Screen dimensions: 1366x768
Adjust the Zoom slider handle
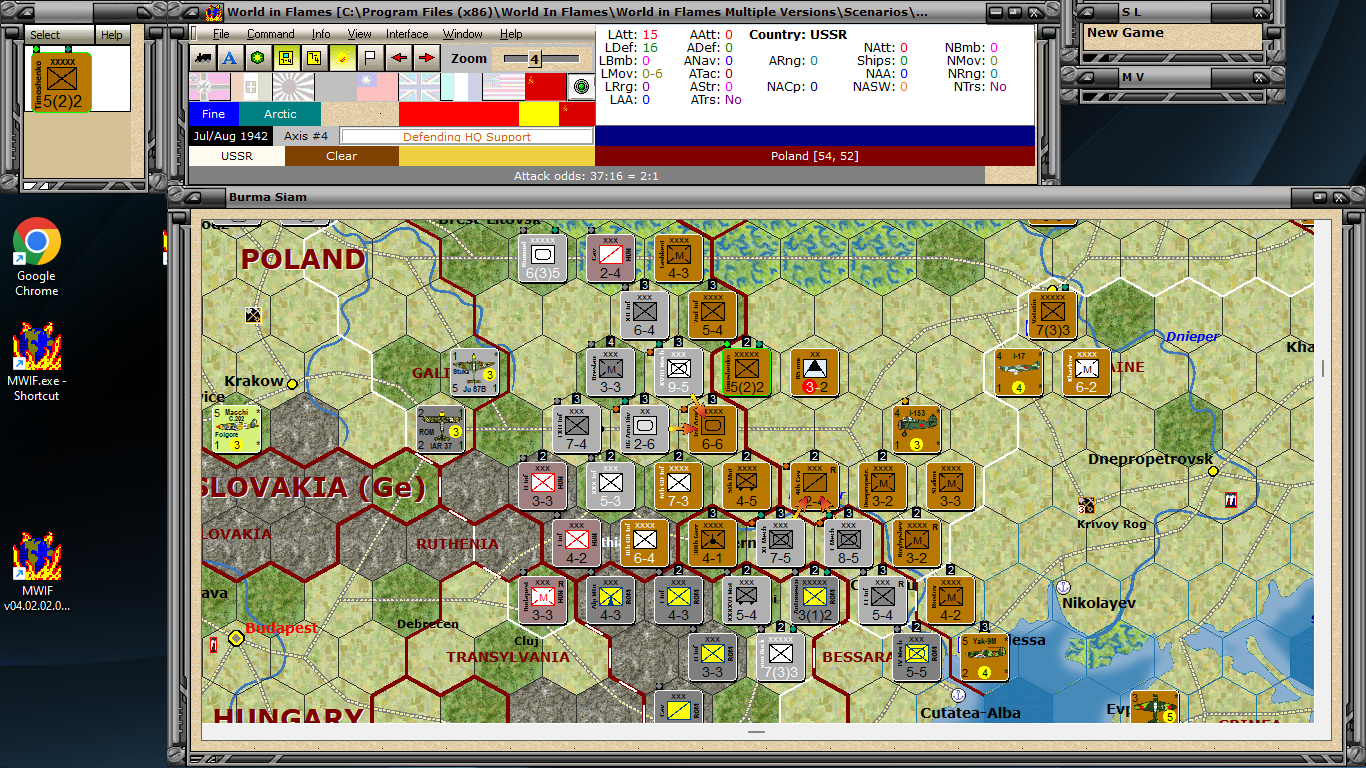coord(534,58)
